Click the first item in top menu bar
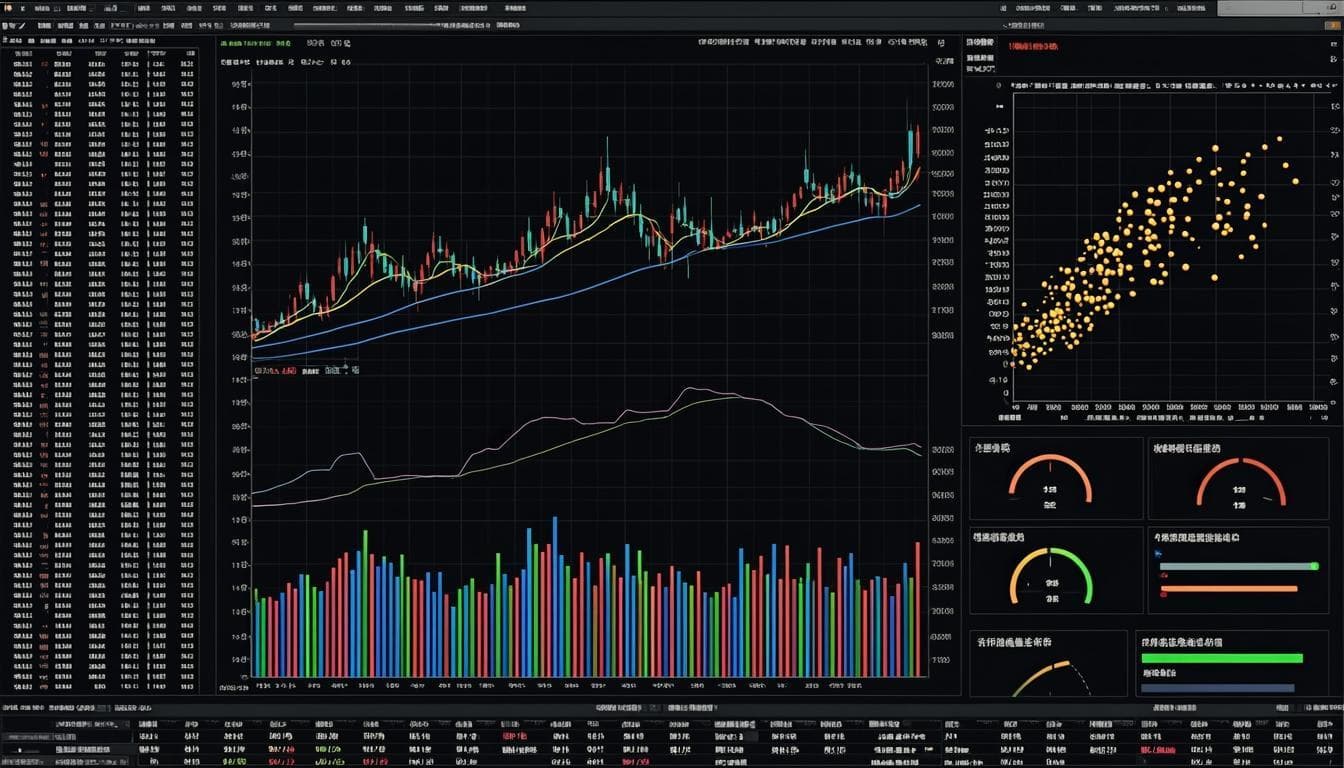 tap(8, 8)
